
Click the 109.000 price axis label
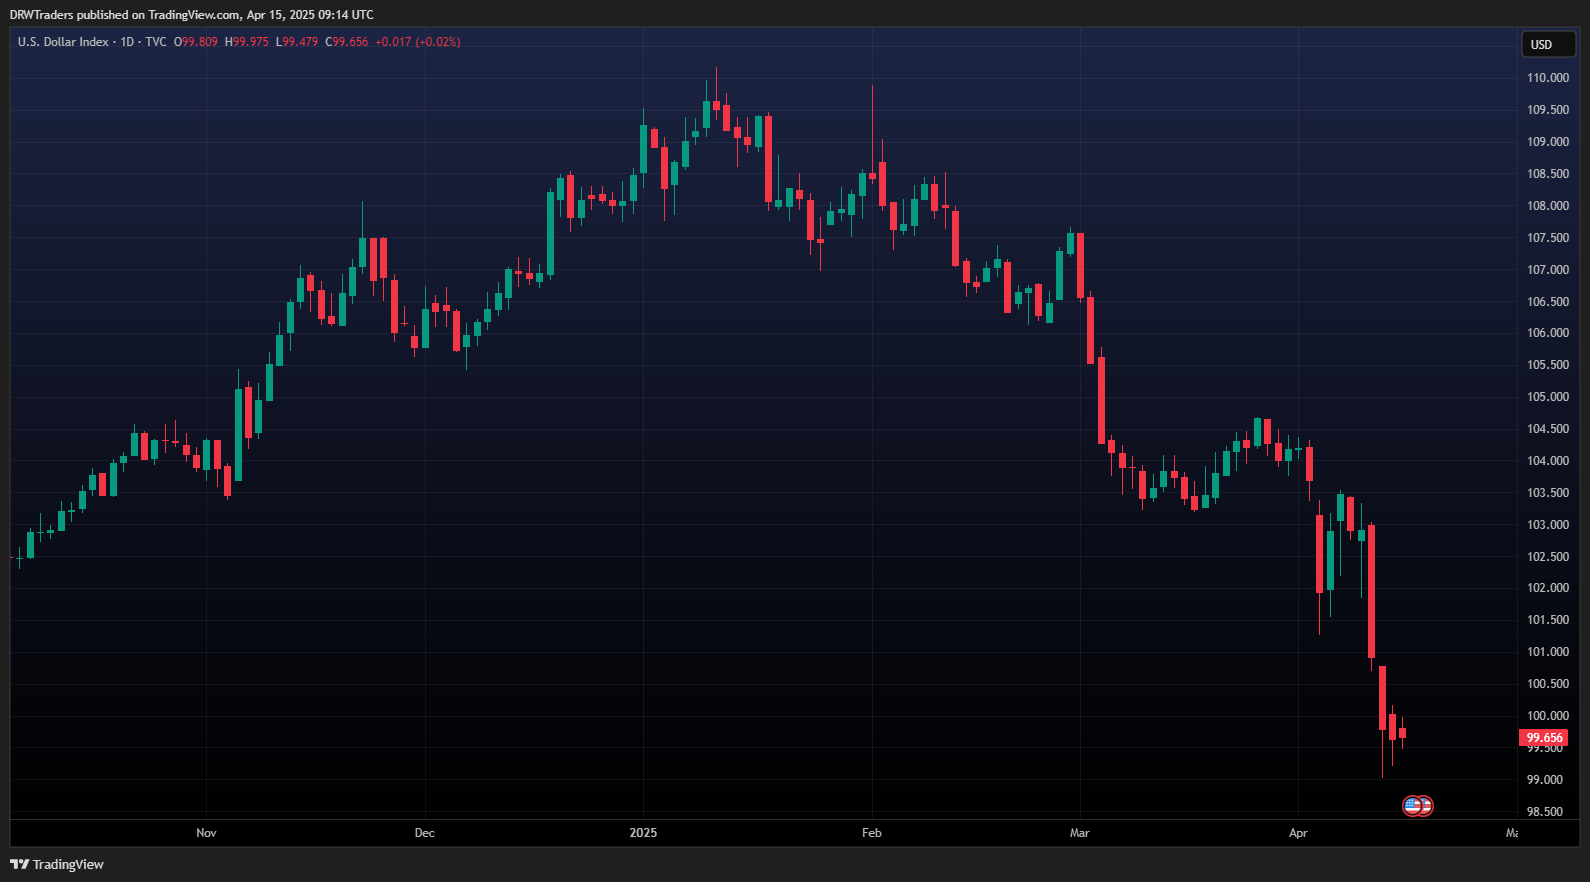[x=1547, y=142]
